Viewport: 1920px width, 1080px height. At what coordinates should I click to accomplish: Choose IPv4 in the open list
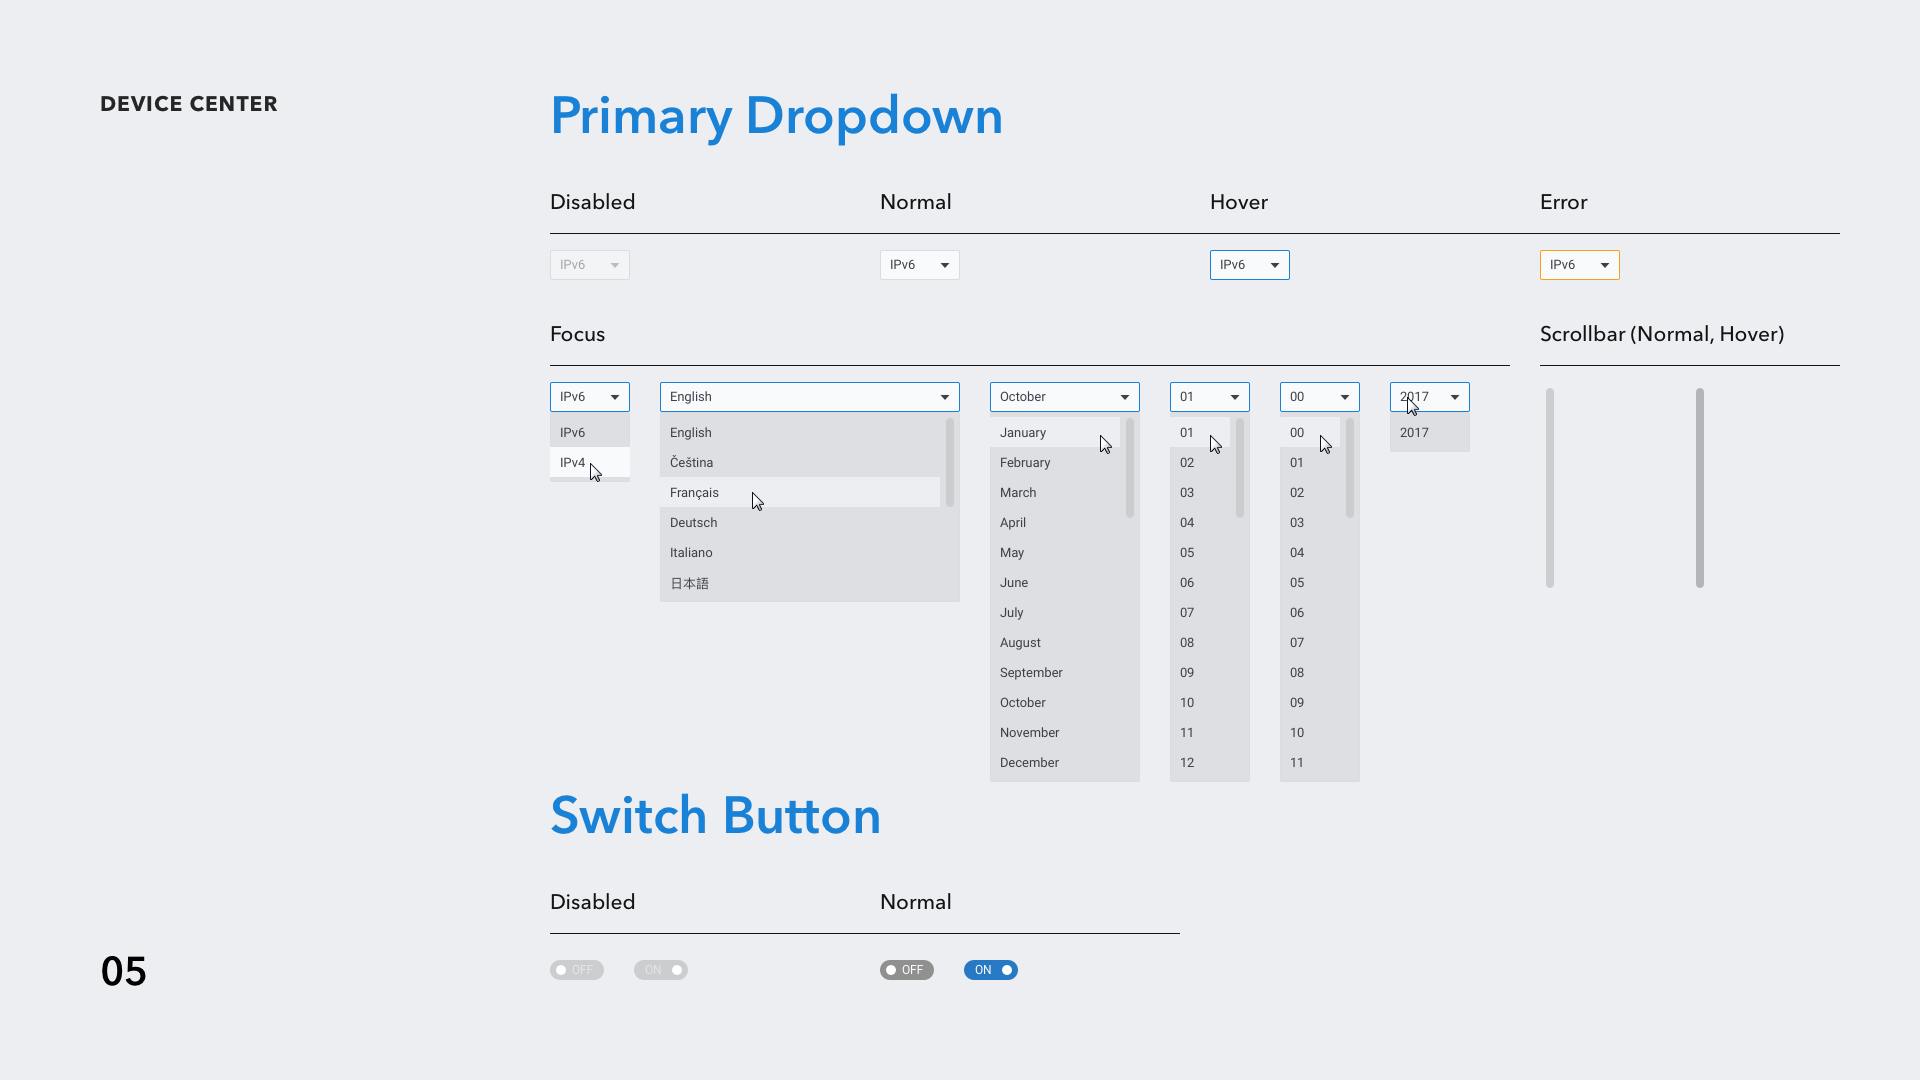tap(573, 463)
